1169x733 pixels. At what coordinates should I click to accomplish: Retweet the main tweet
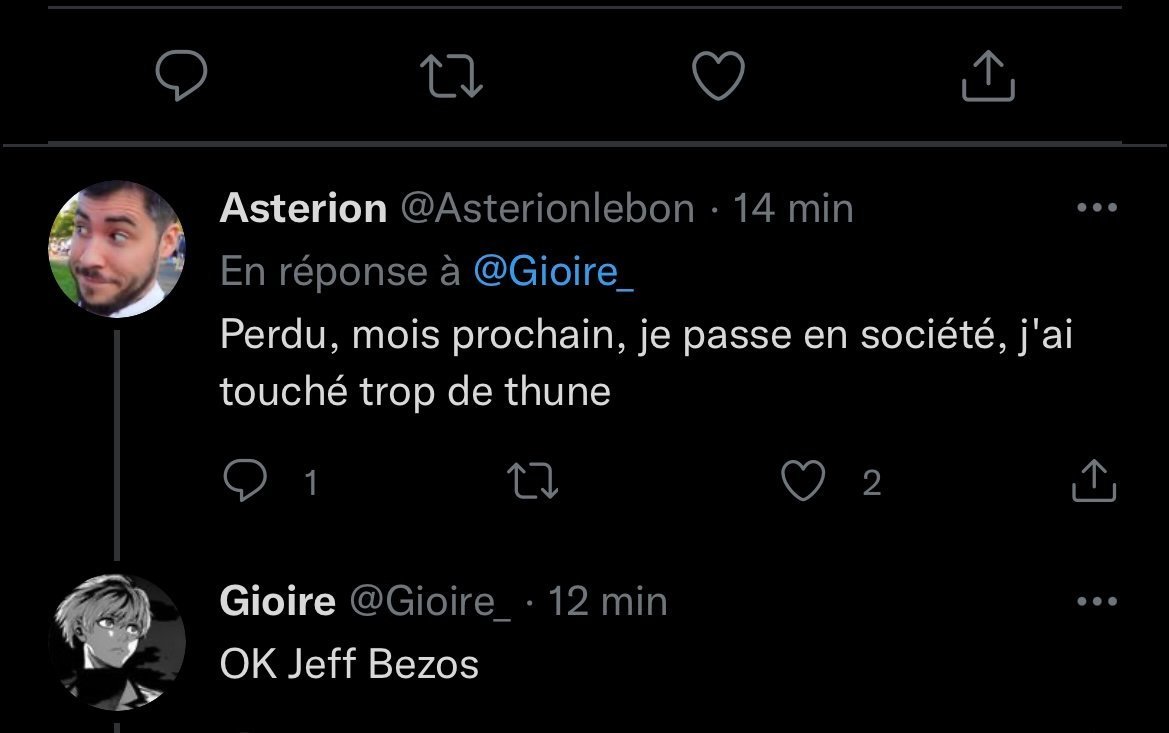pos(451,77)
